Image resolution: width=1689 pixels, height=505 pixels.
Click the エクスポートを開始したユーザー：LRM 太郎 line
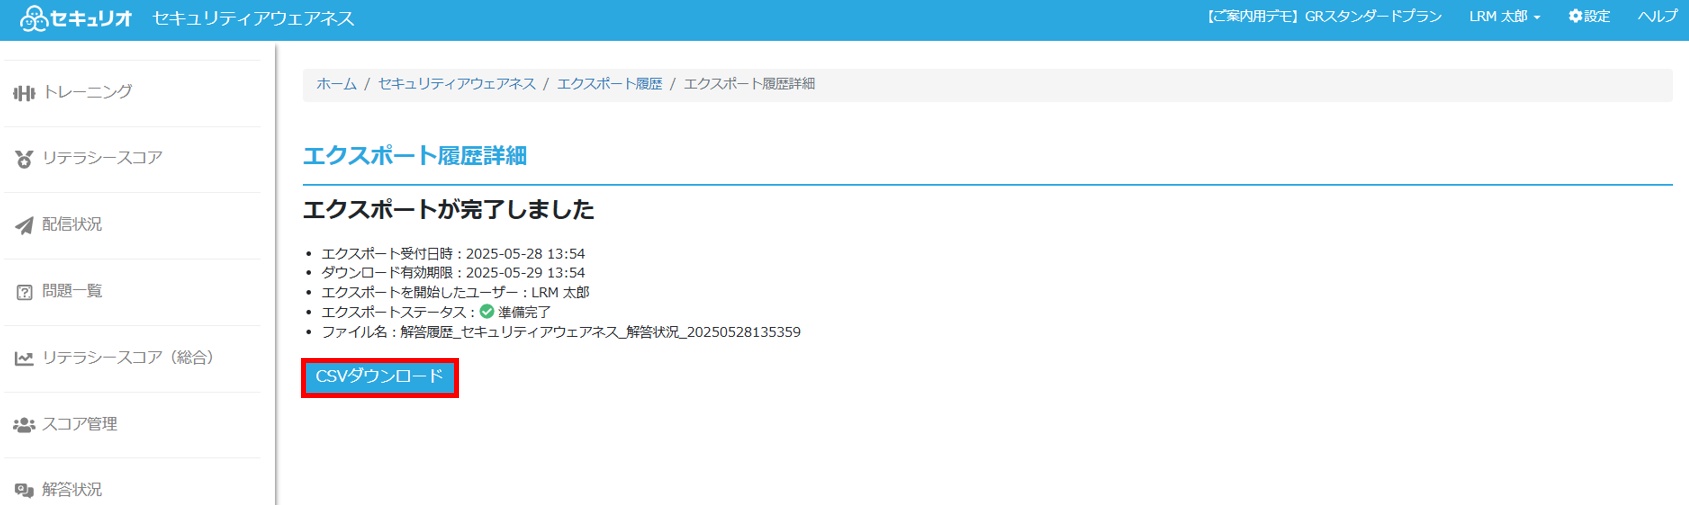(x=455, y=293)
